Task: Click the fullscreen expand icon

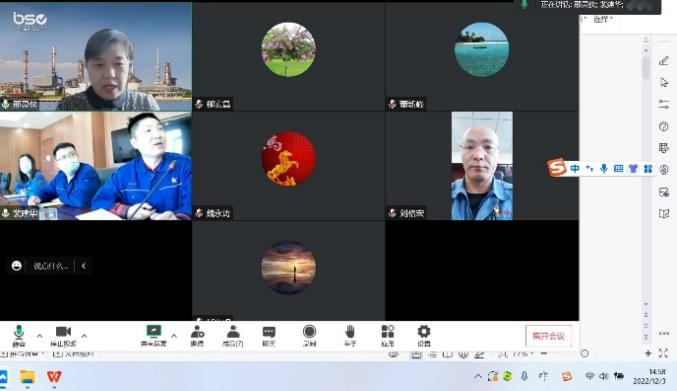Action: (664, 353)
